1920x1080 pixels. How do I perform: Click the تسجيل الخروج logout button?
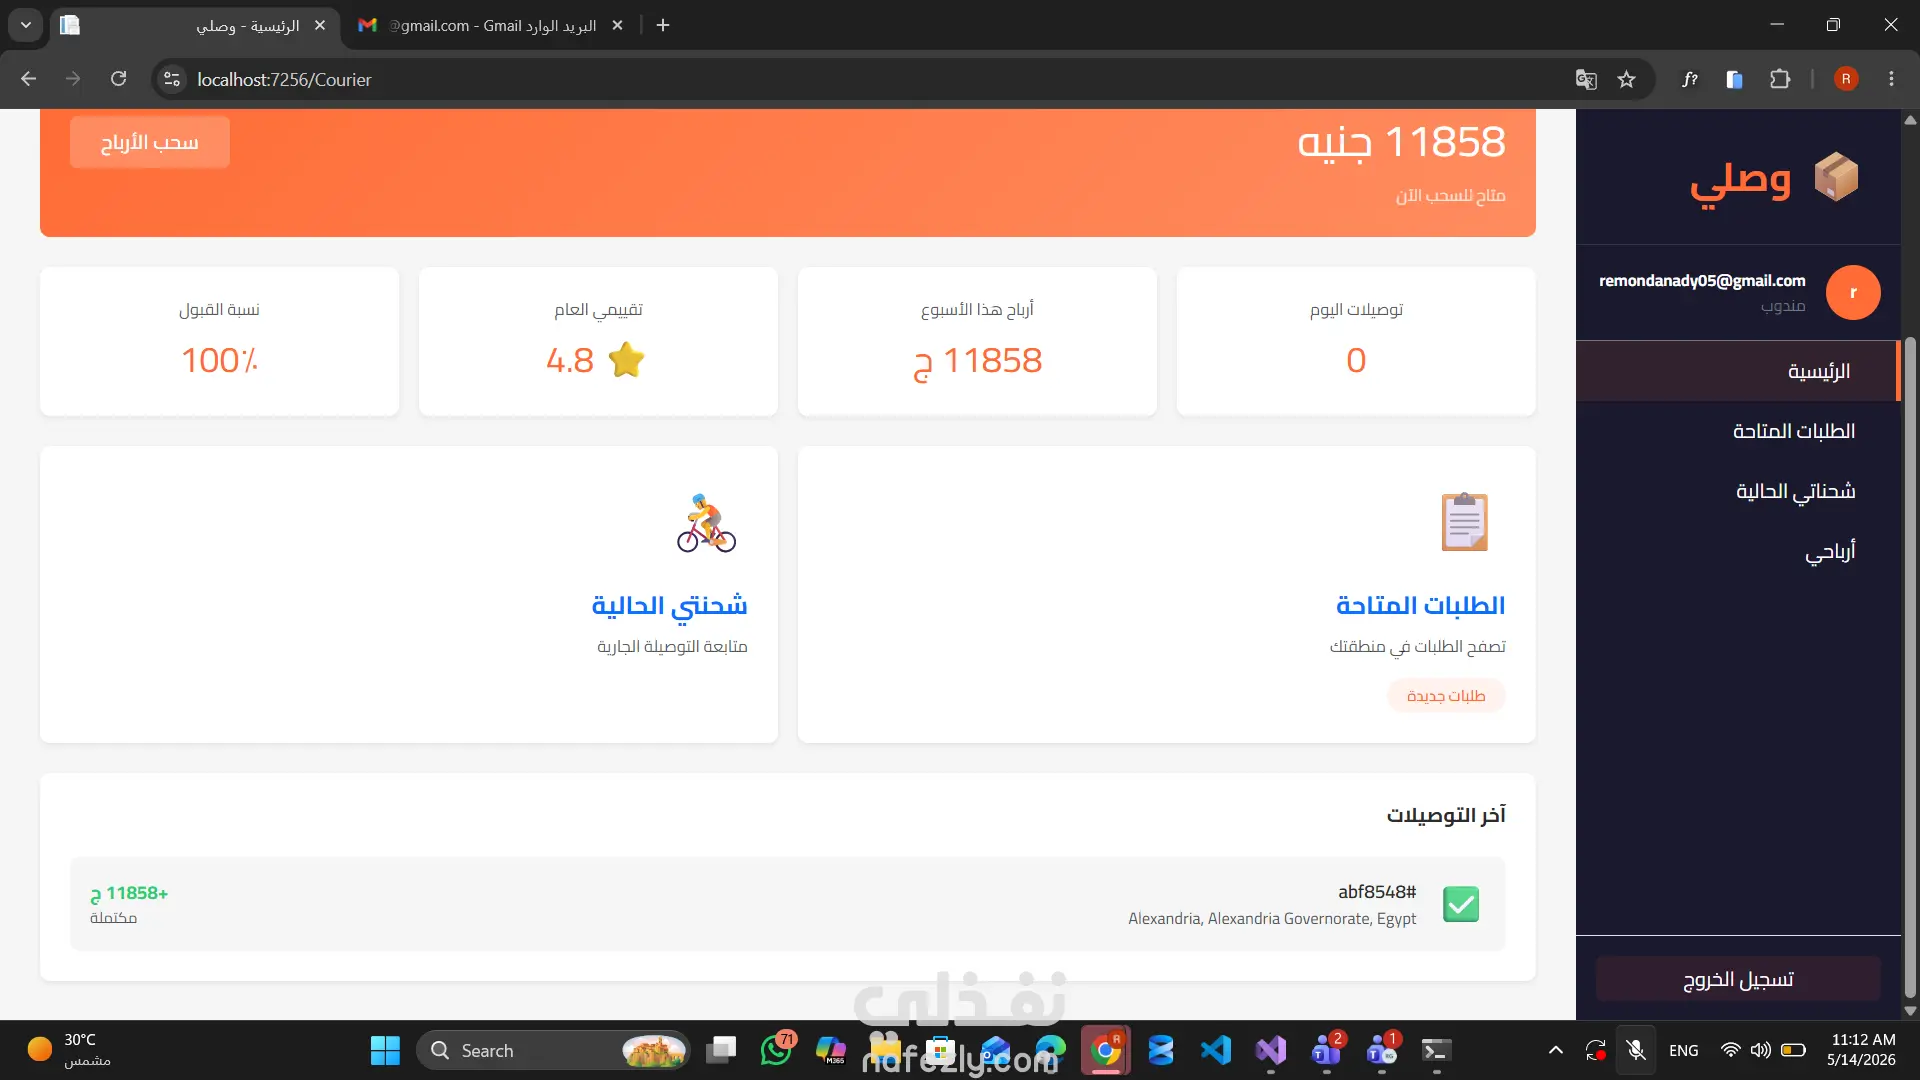tap(1738, 979)
